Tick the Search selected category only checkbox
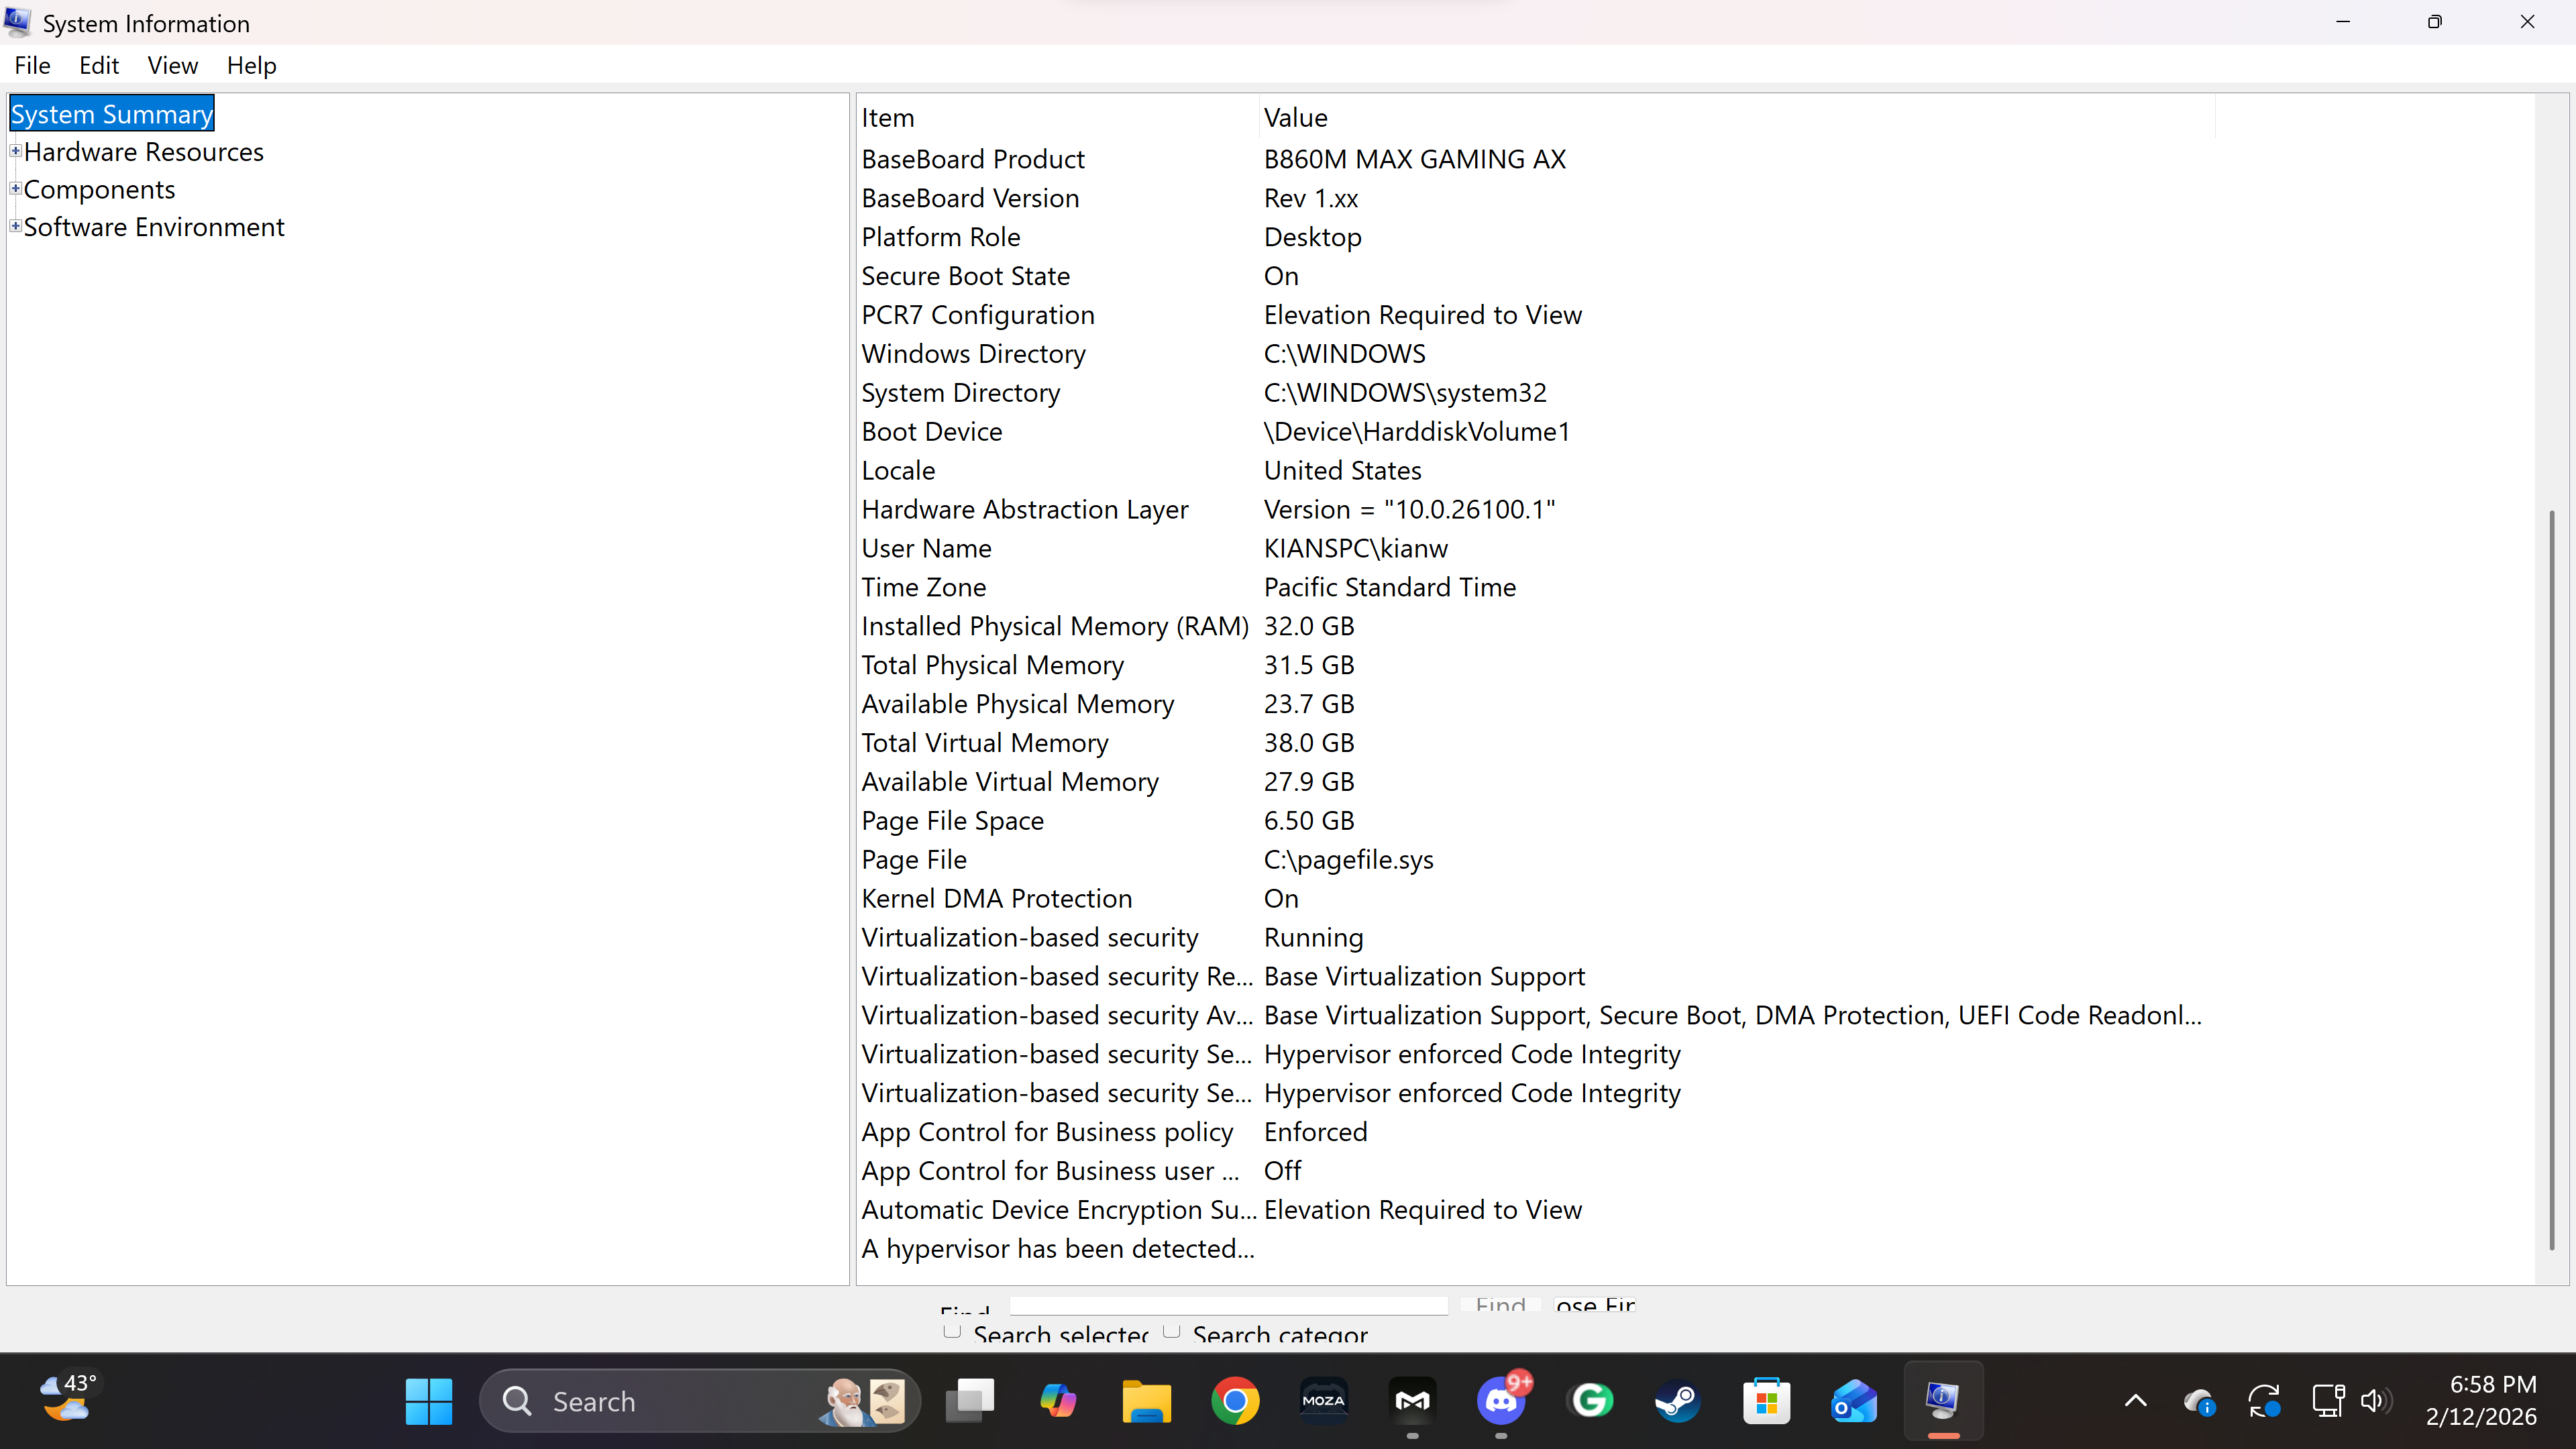Viewport: 2576px width, 1449px height. (952, 1331)
